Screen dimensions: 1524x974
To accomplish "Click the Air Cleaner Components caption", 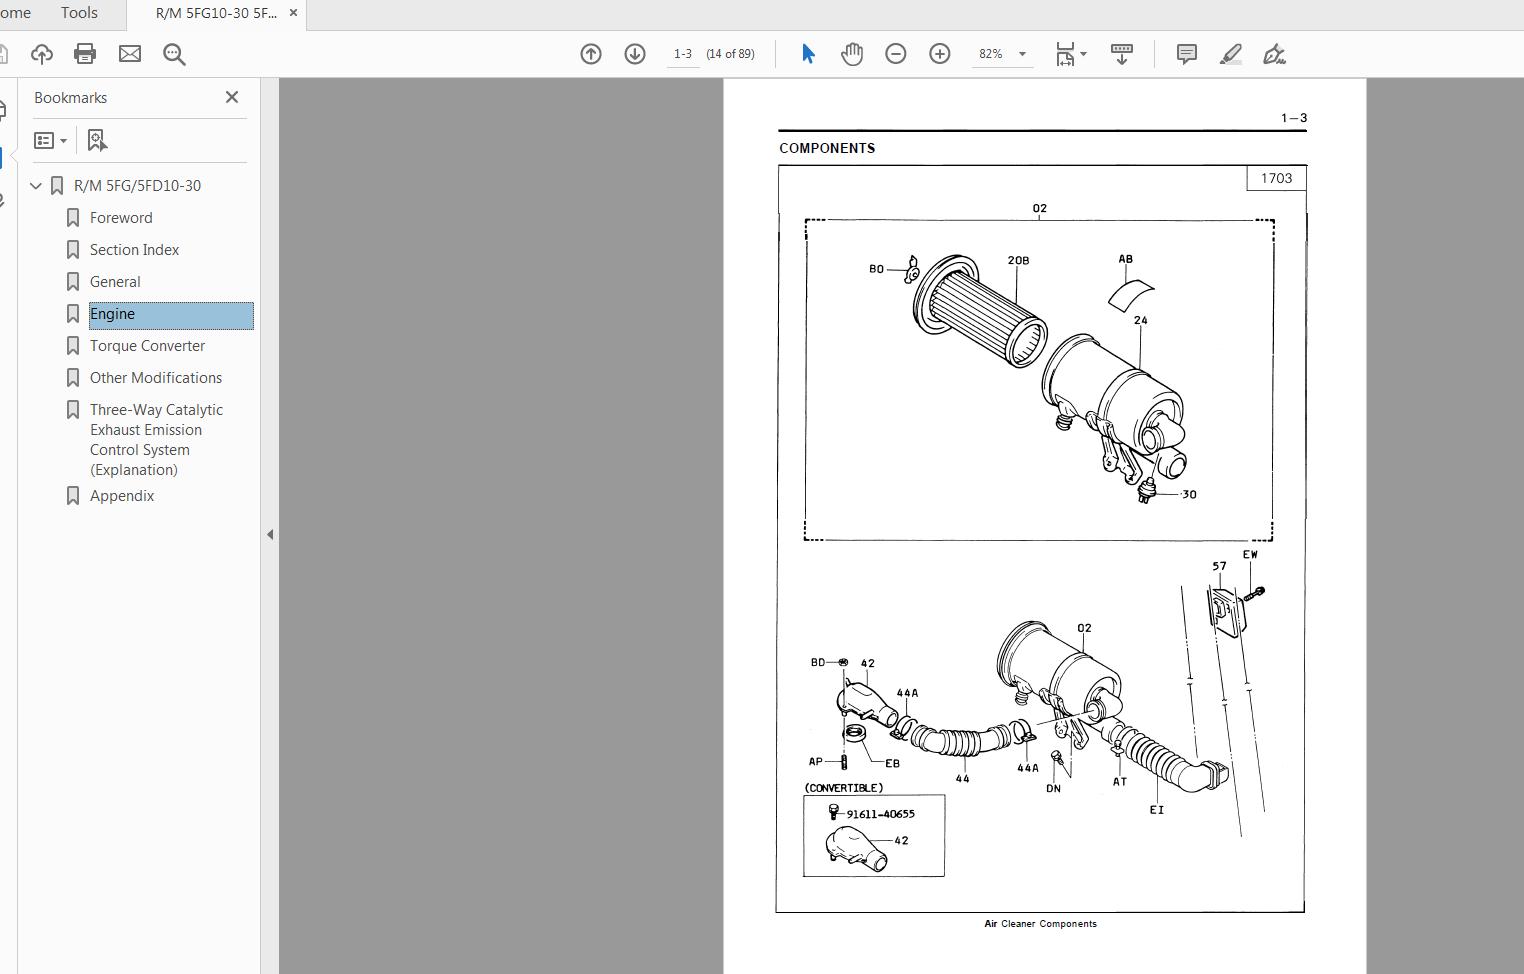I will [1040, 924].
